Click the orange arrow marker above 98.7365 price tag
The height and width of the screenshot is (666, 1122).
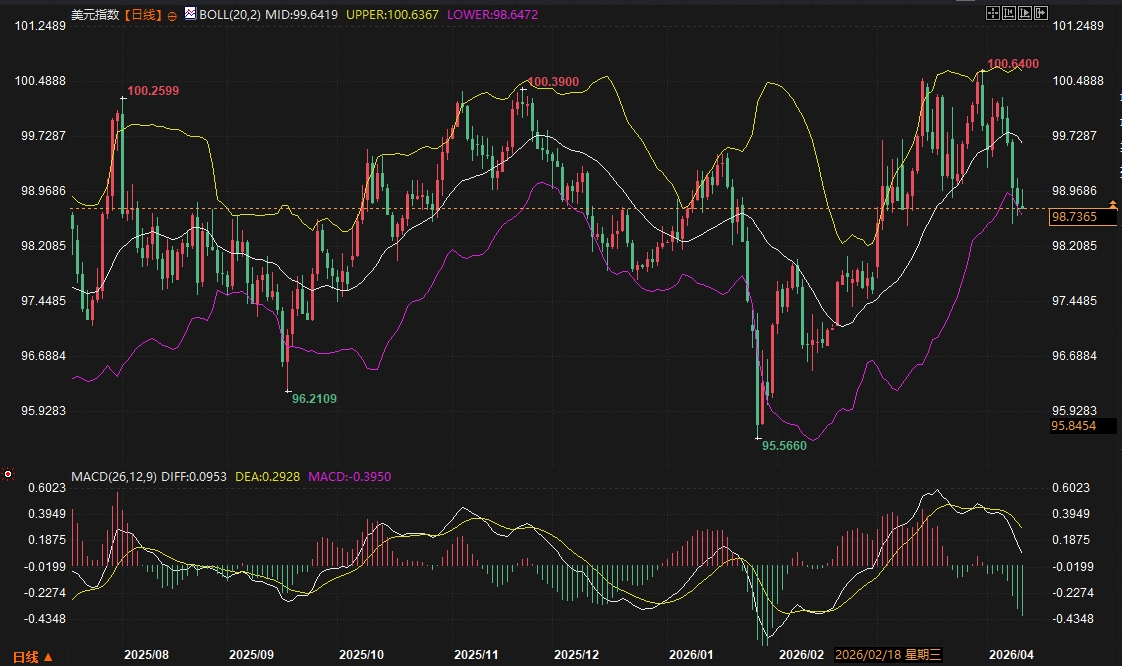[x=1113, y=205]
